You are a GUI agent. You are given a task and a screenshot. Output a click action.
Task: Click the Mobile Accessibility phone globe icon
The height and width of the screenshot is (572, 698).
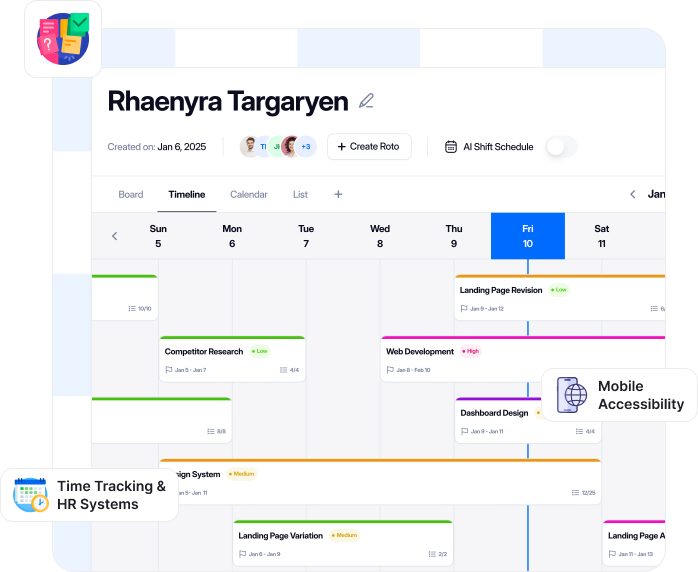[572, 395]
